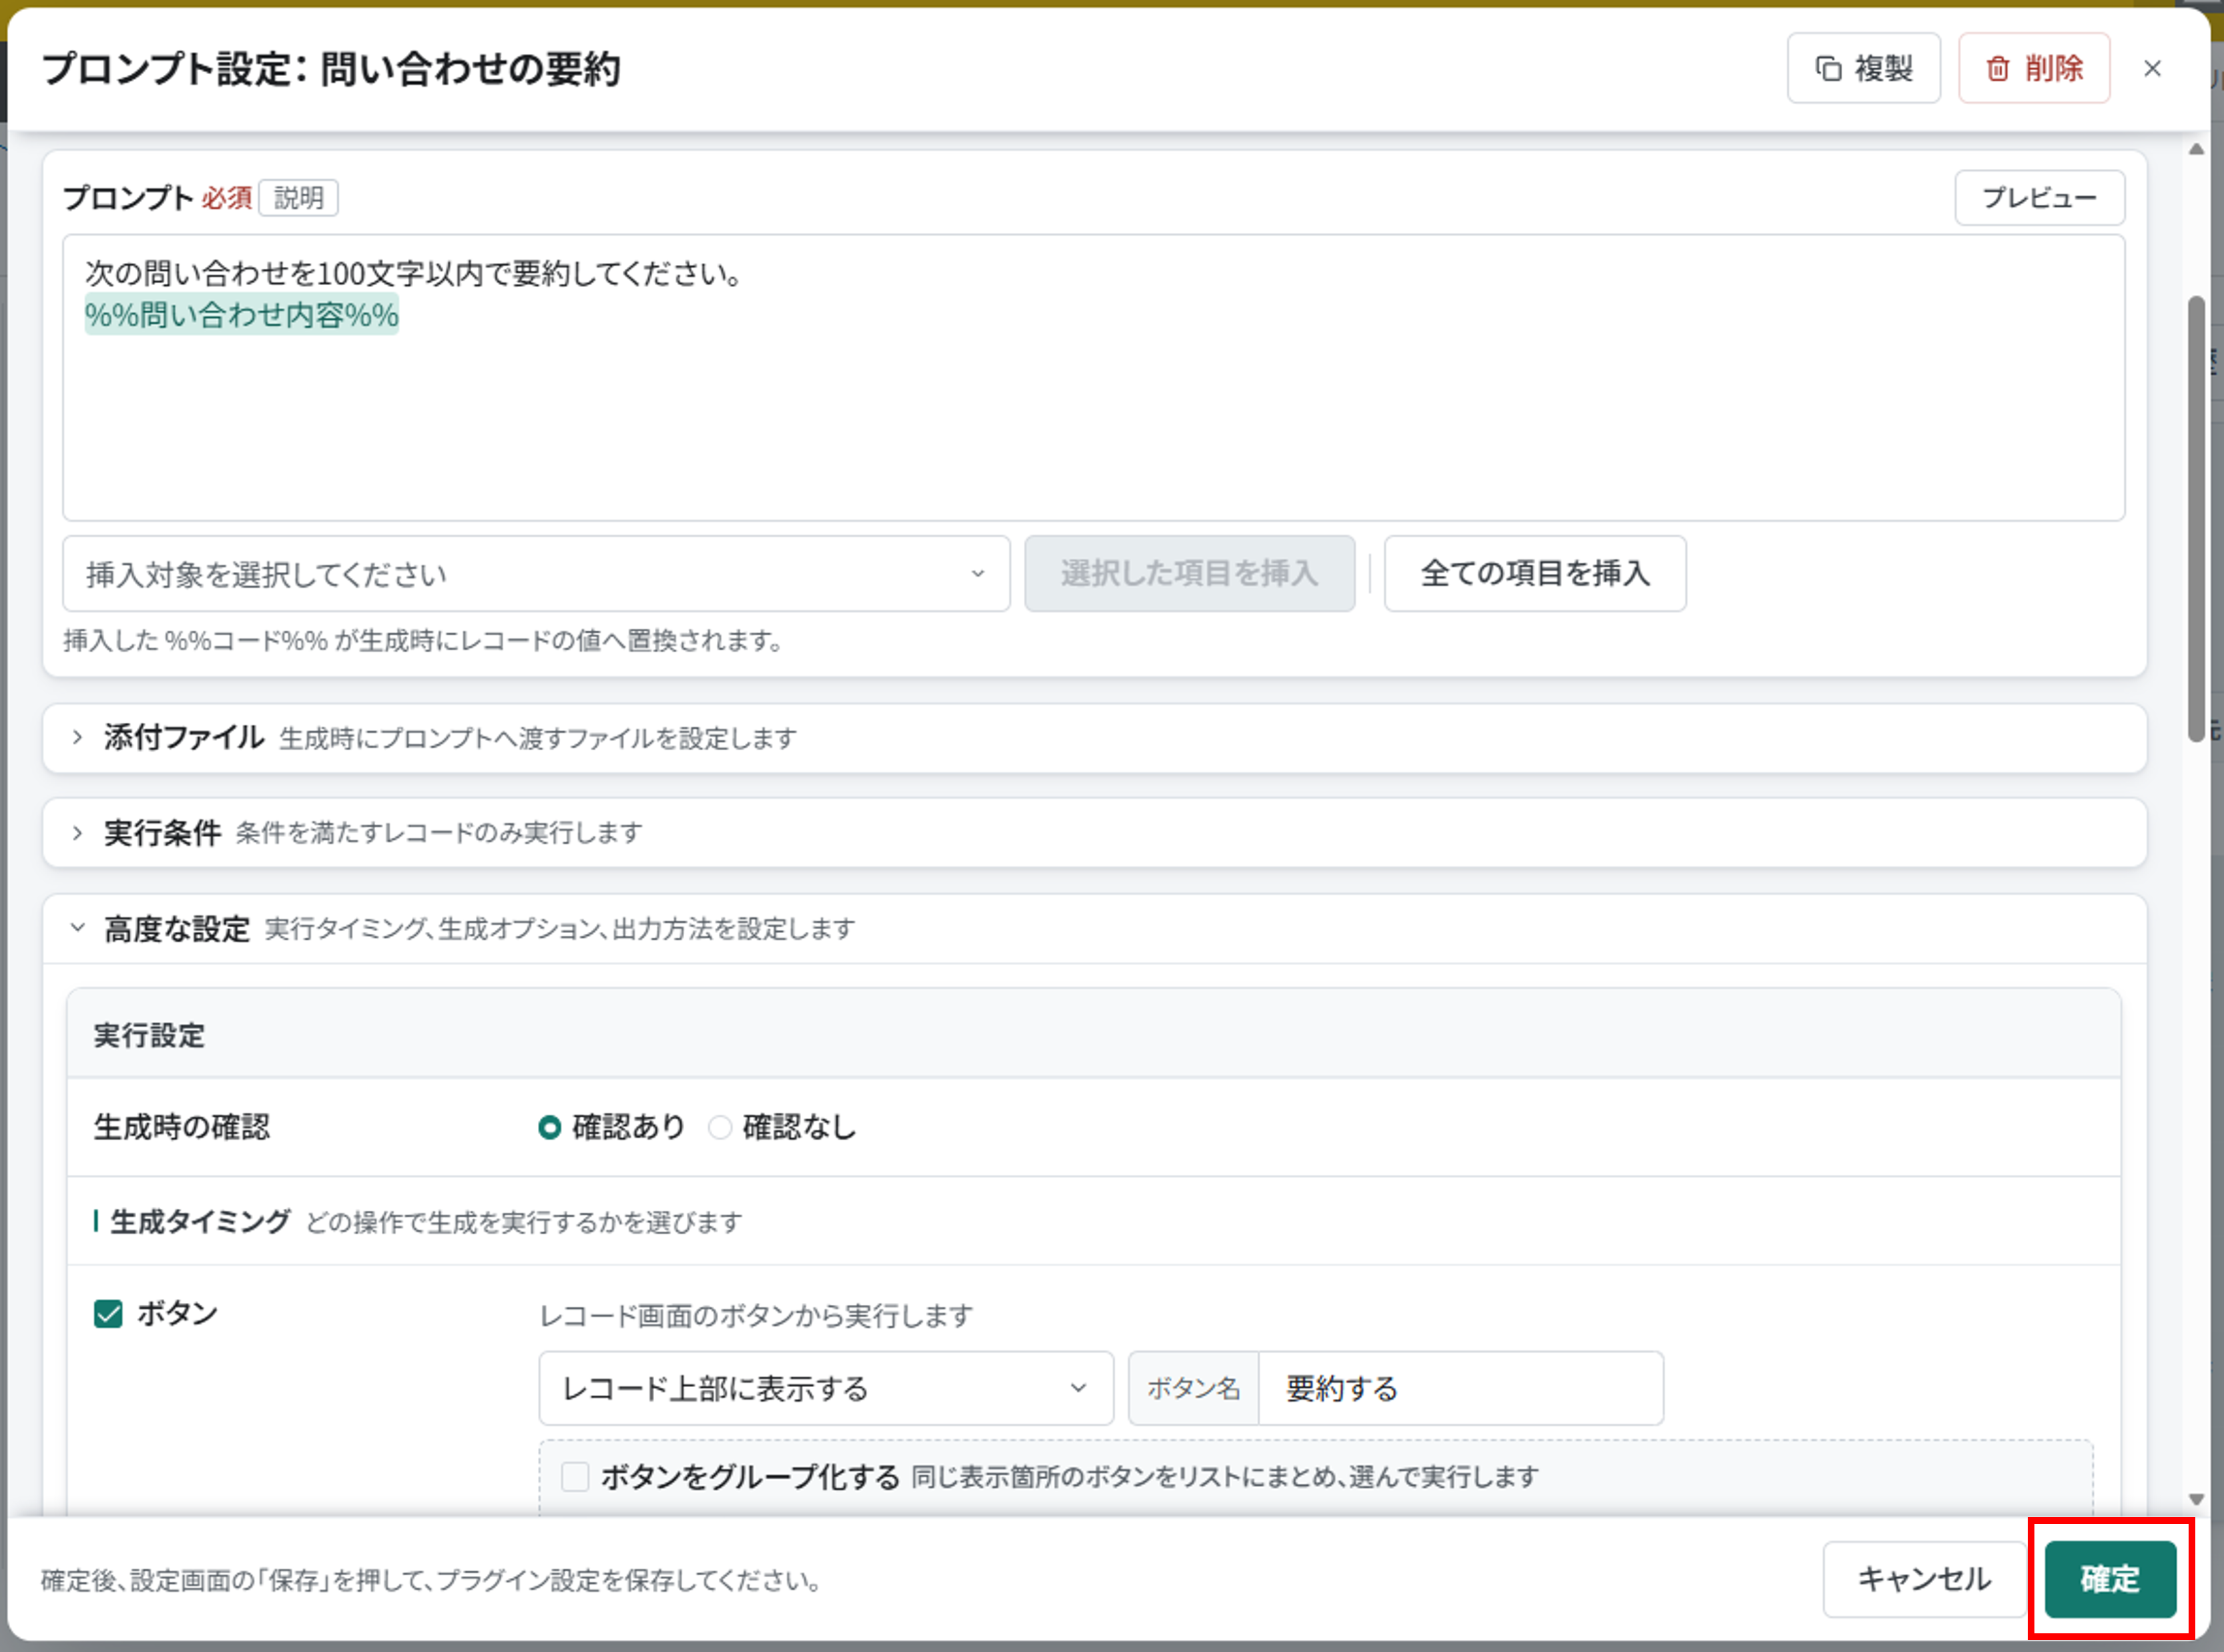This screenshot has width=2224, height=1652.
Task: Click the キャンセル button
Action: pos(1924,1579)
